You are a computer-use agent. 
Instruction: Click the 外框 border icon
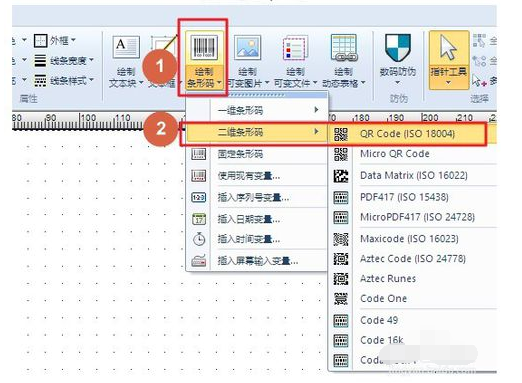(x=41, y=41)
